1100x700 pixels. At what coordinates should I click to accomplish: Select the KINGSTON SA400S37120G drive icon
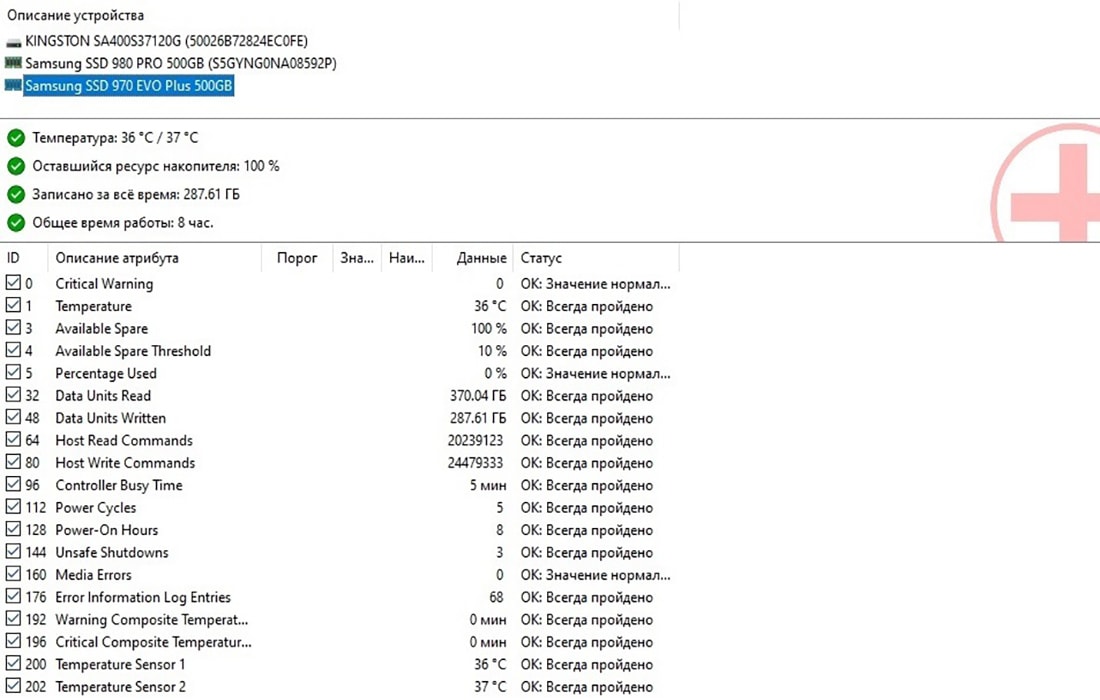13,42
